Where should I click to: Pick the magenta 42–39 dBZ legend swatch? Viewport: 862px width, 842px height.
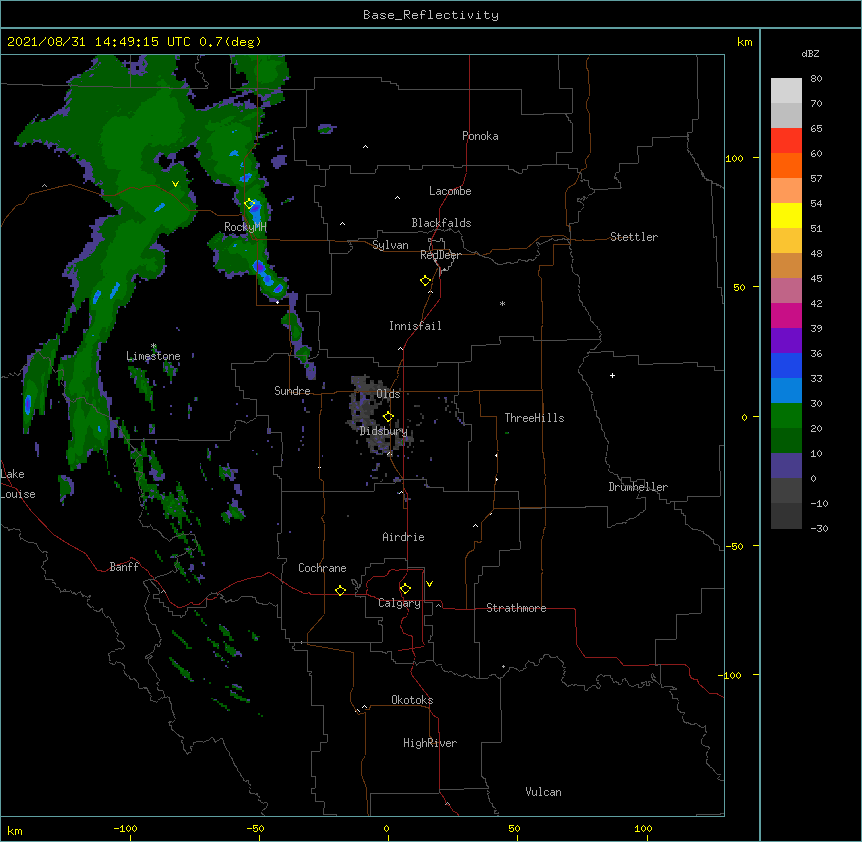coord(786,315)
